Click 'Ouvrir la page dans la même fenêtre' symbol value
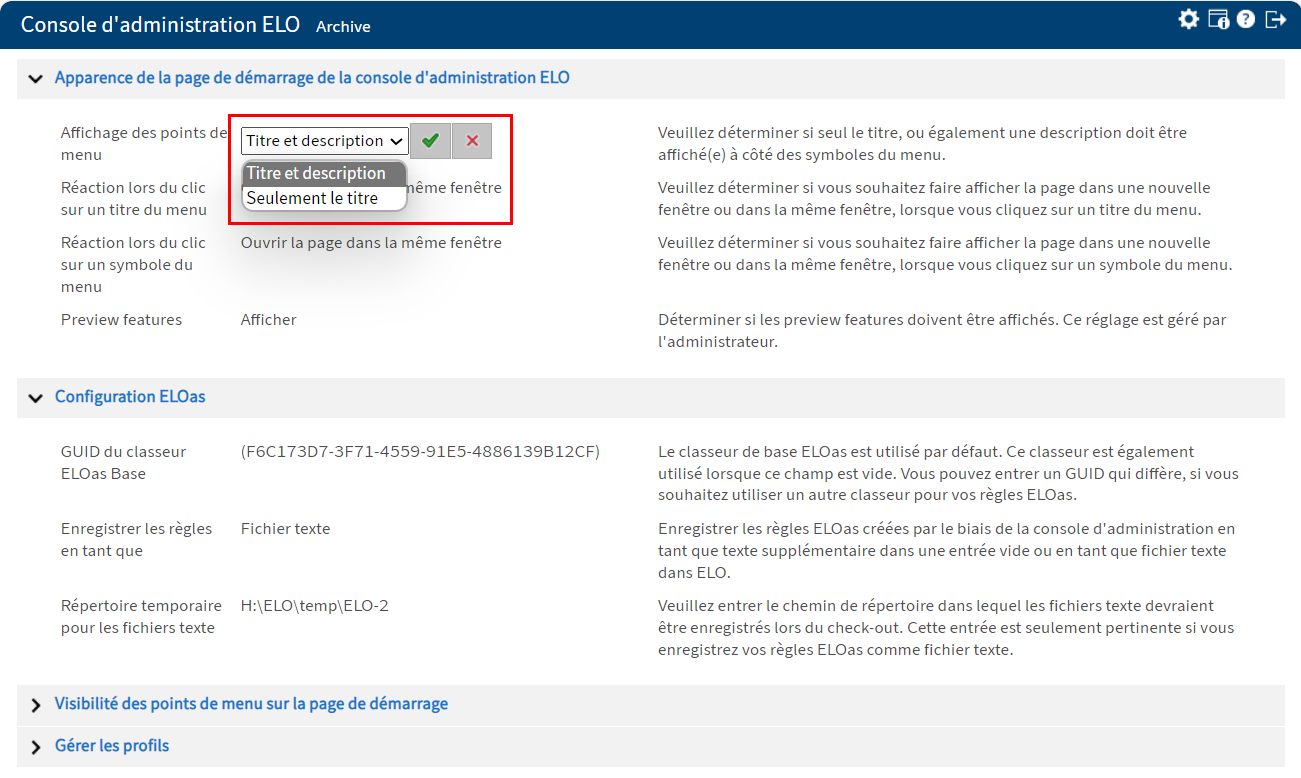The height and width of the screenshot is (778, 1301). pos(371,242)
